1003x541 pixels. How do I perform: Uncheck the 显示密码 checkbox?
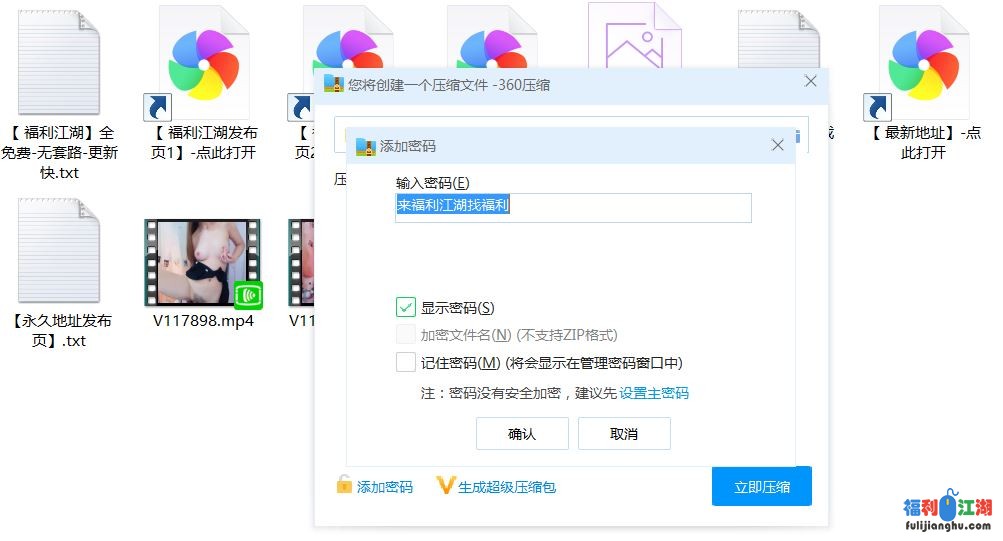coord(406,307)
